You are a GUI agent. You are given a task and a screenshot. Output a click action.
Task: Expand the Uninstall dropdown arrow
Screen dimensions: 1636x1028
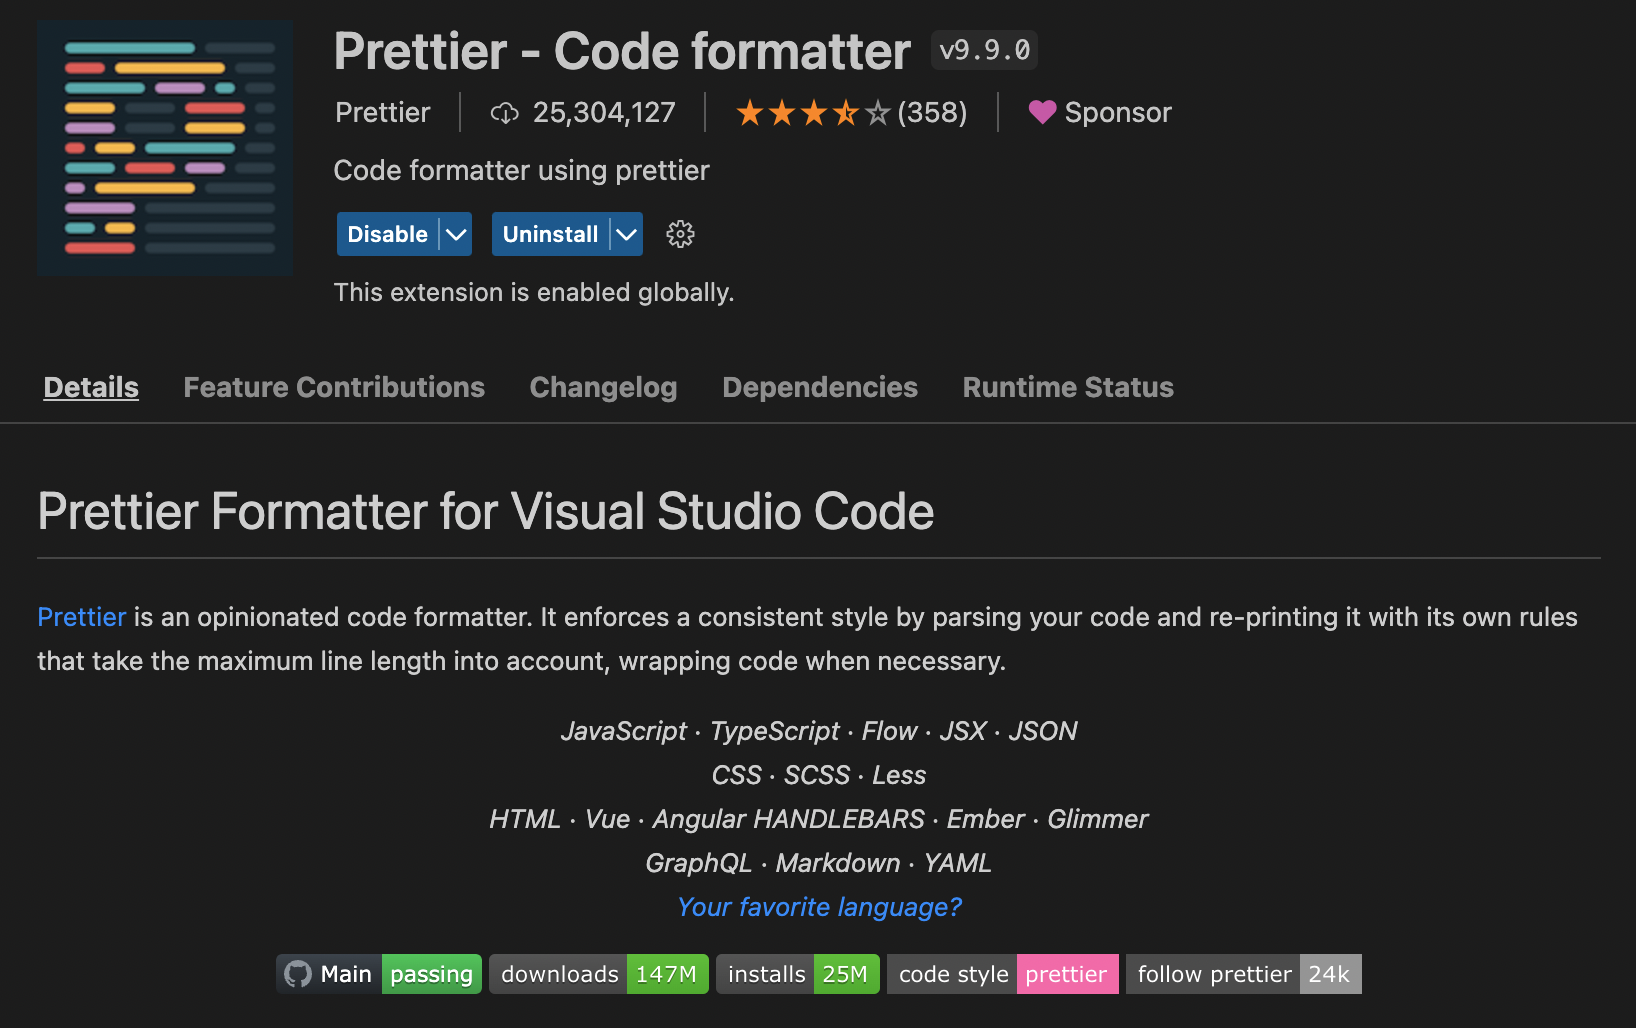coord(627,234)
